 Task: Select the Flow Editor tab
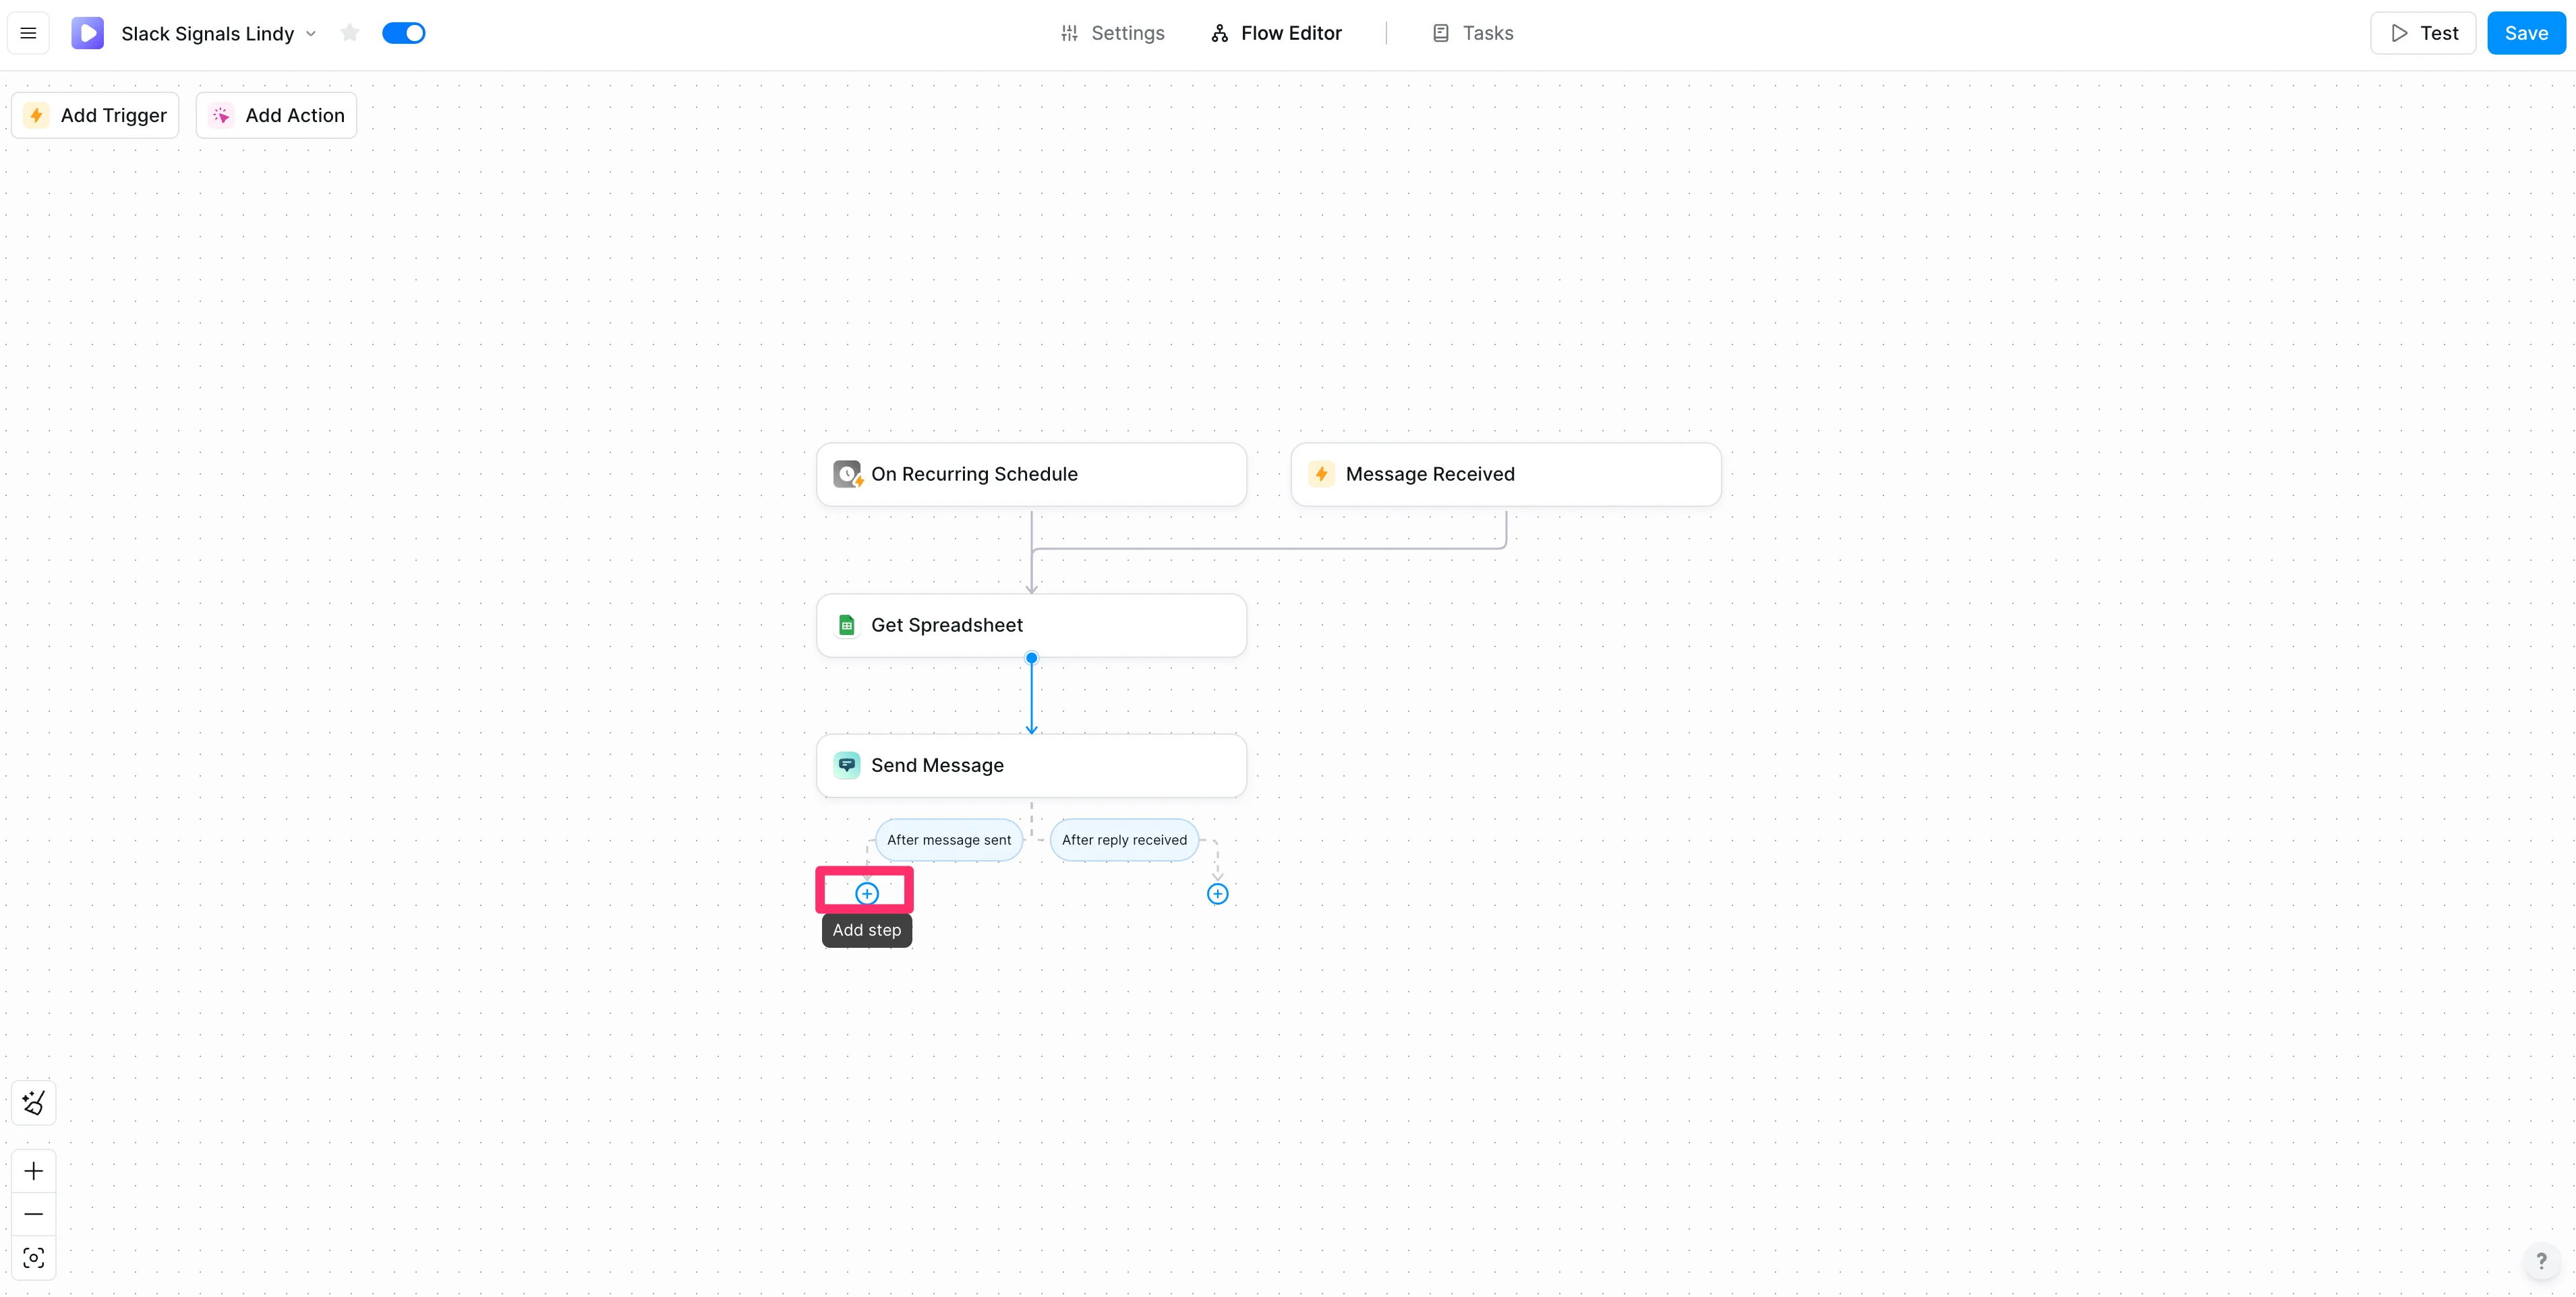[1276, 33]
